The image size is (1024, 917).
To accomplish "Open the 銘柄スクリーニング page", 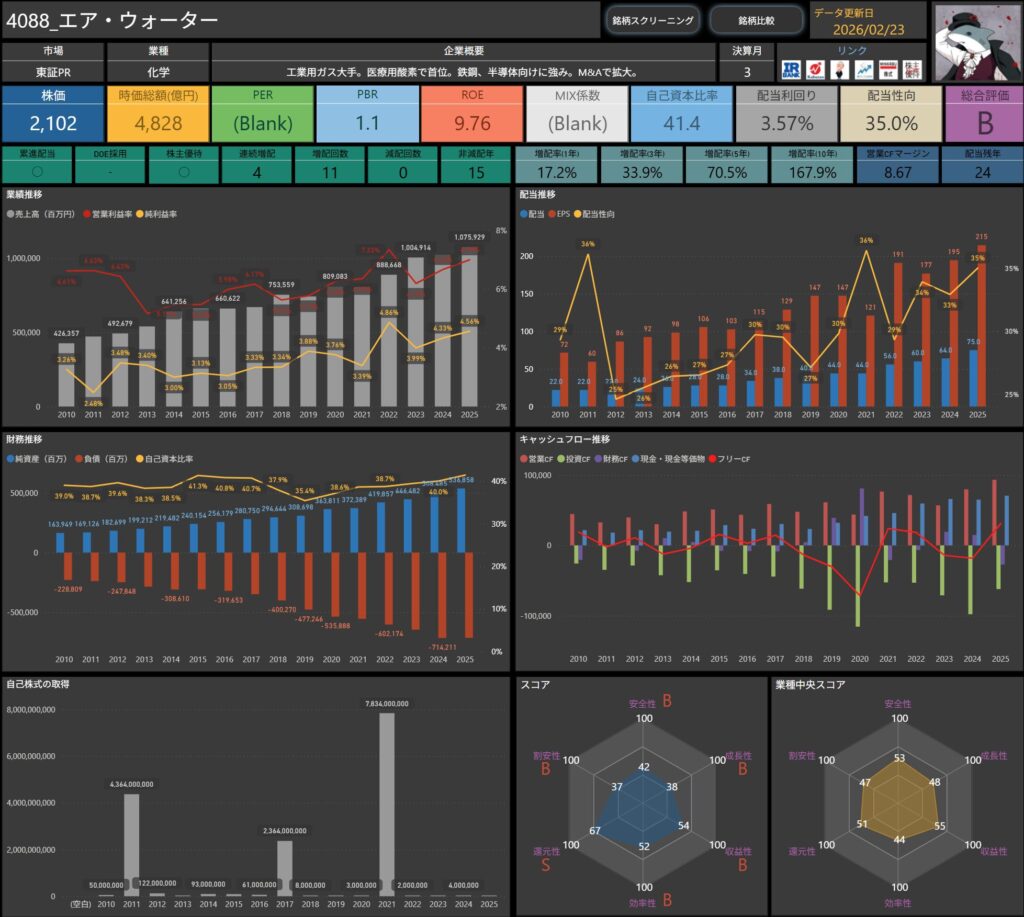I will click(x=652, y=20).
